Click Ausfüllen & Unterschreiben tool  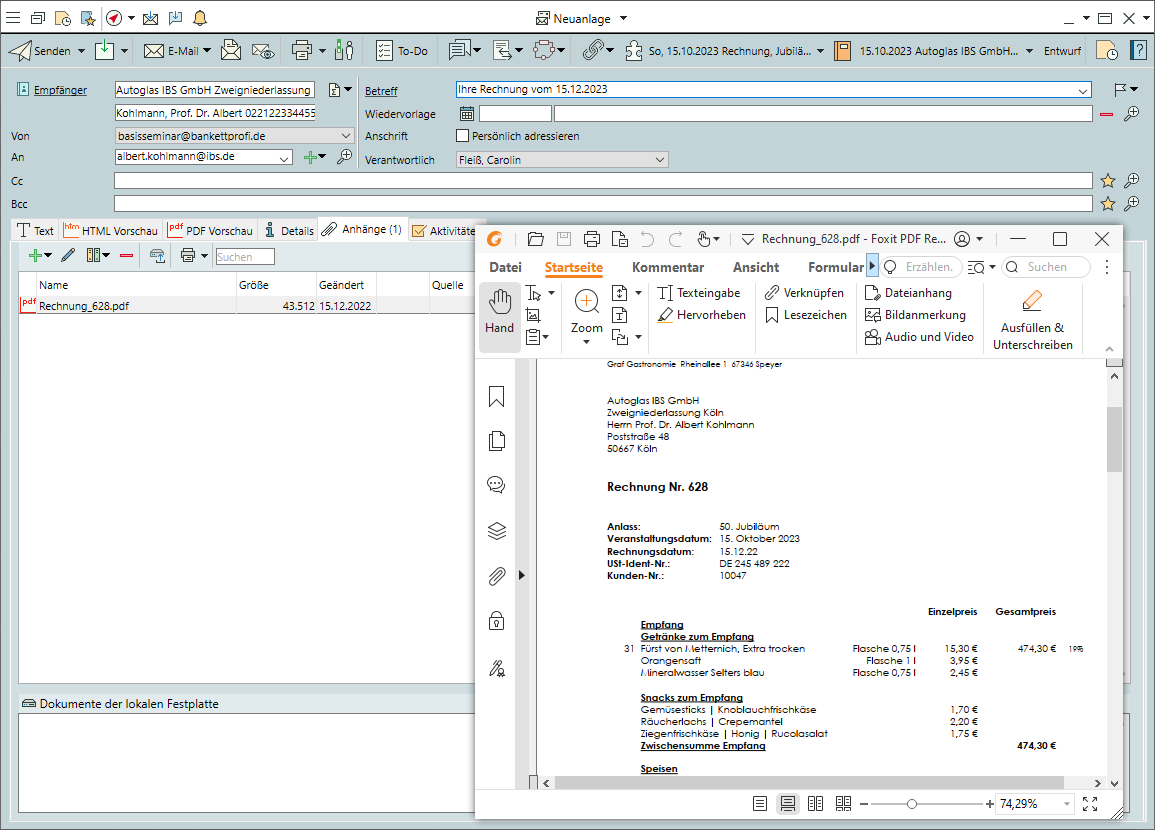[x=1032, y=320]
